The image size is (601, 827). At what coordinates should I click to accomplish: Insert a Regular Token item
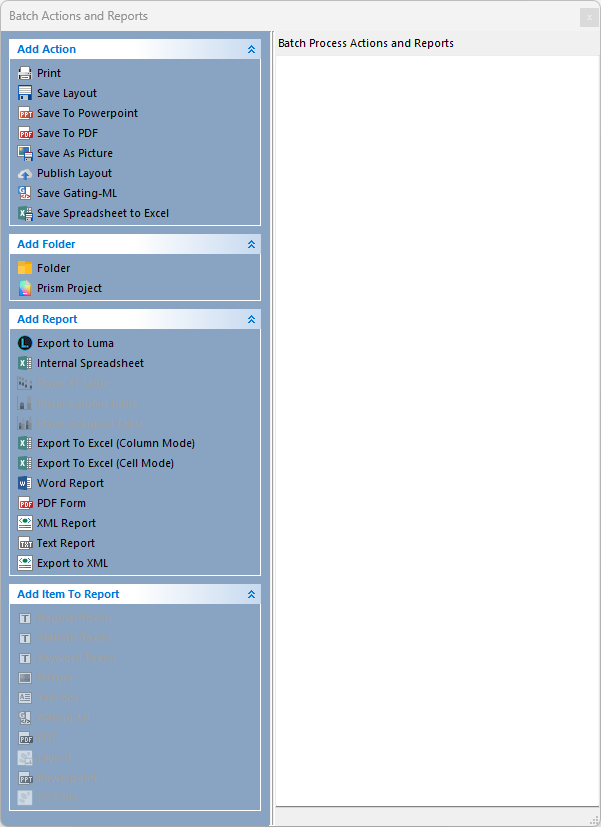(64, 618)
